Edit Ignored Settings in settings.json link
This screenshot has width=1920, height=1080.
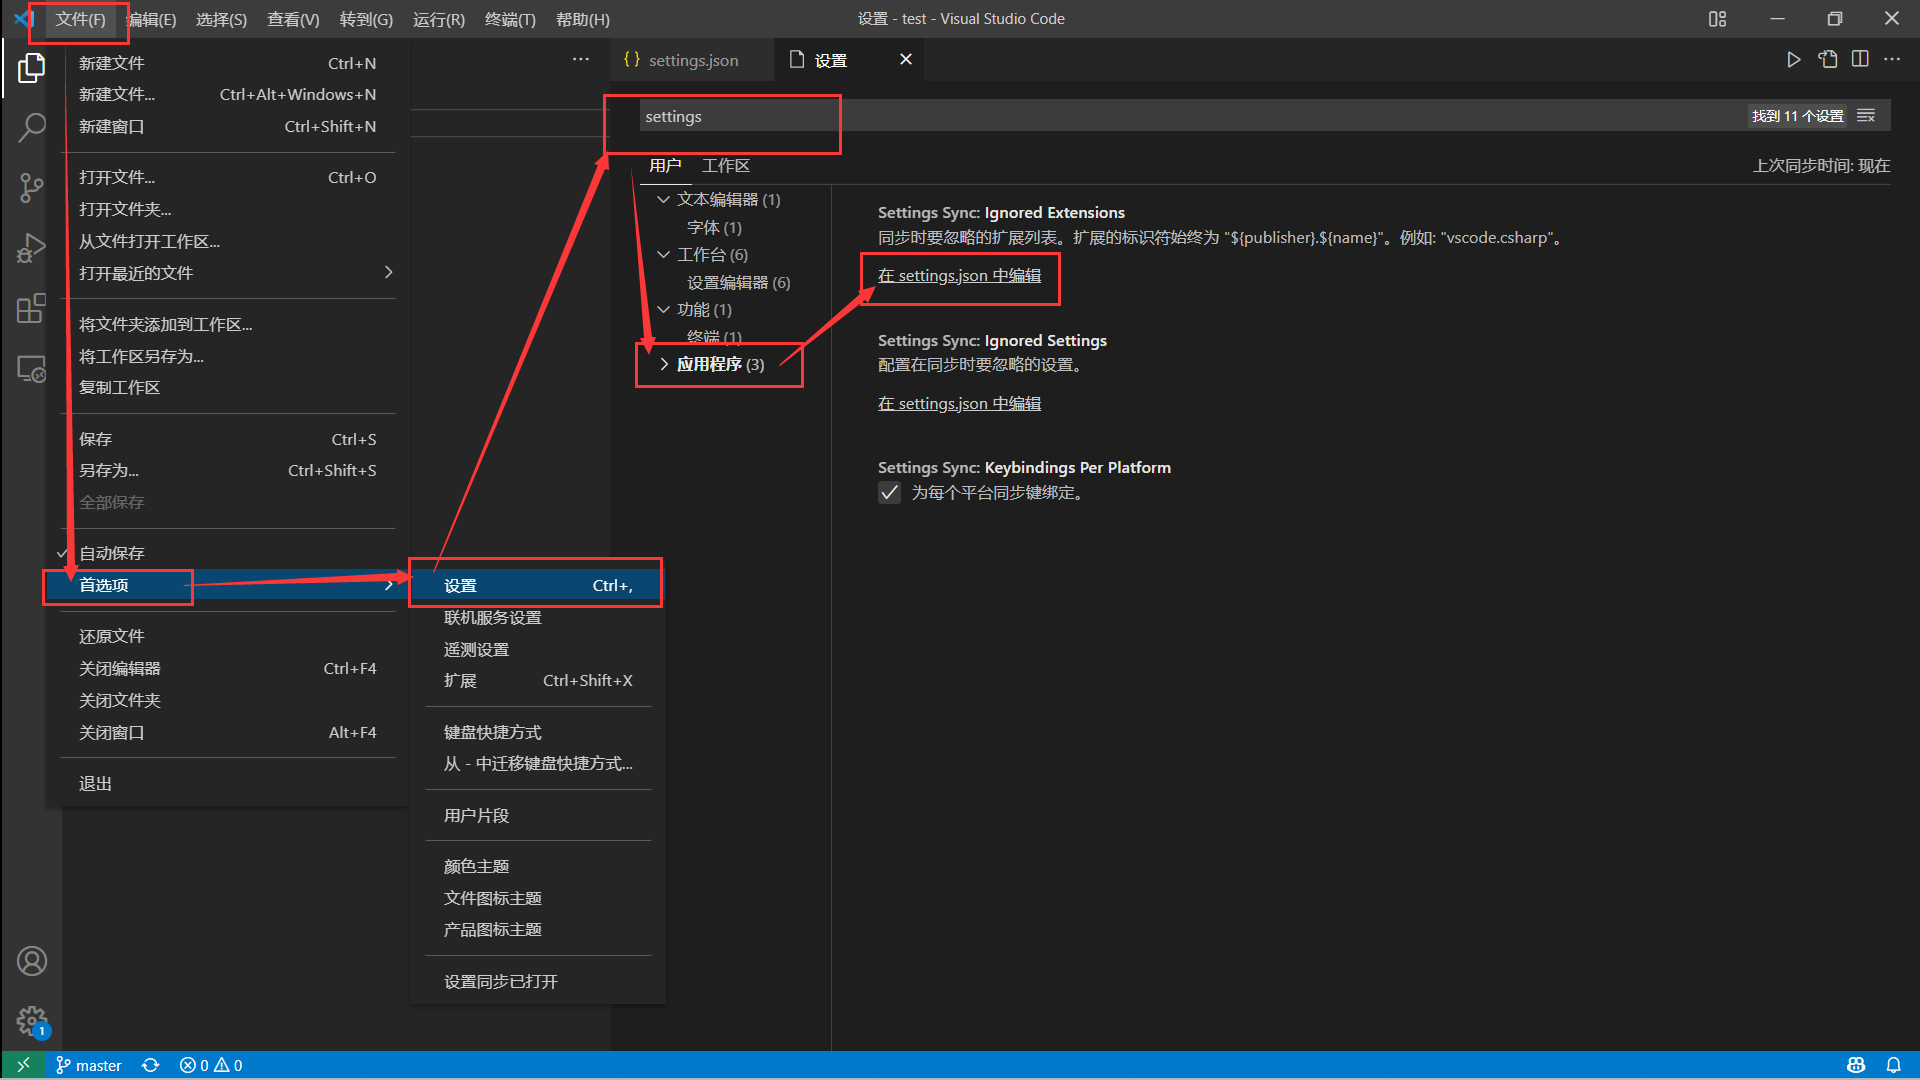coord(959,404)
